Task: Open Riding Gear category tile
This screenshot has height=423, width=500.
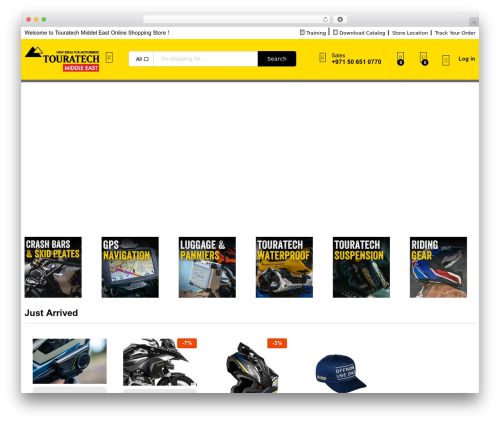Action: (x=438, y=267)
